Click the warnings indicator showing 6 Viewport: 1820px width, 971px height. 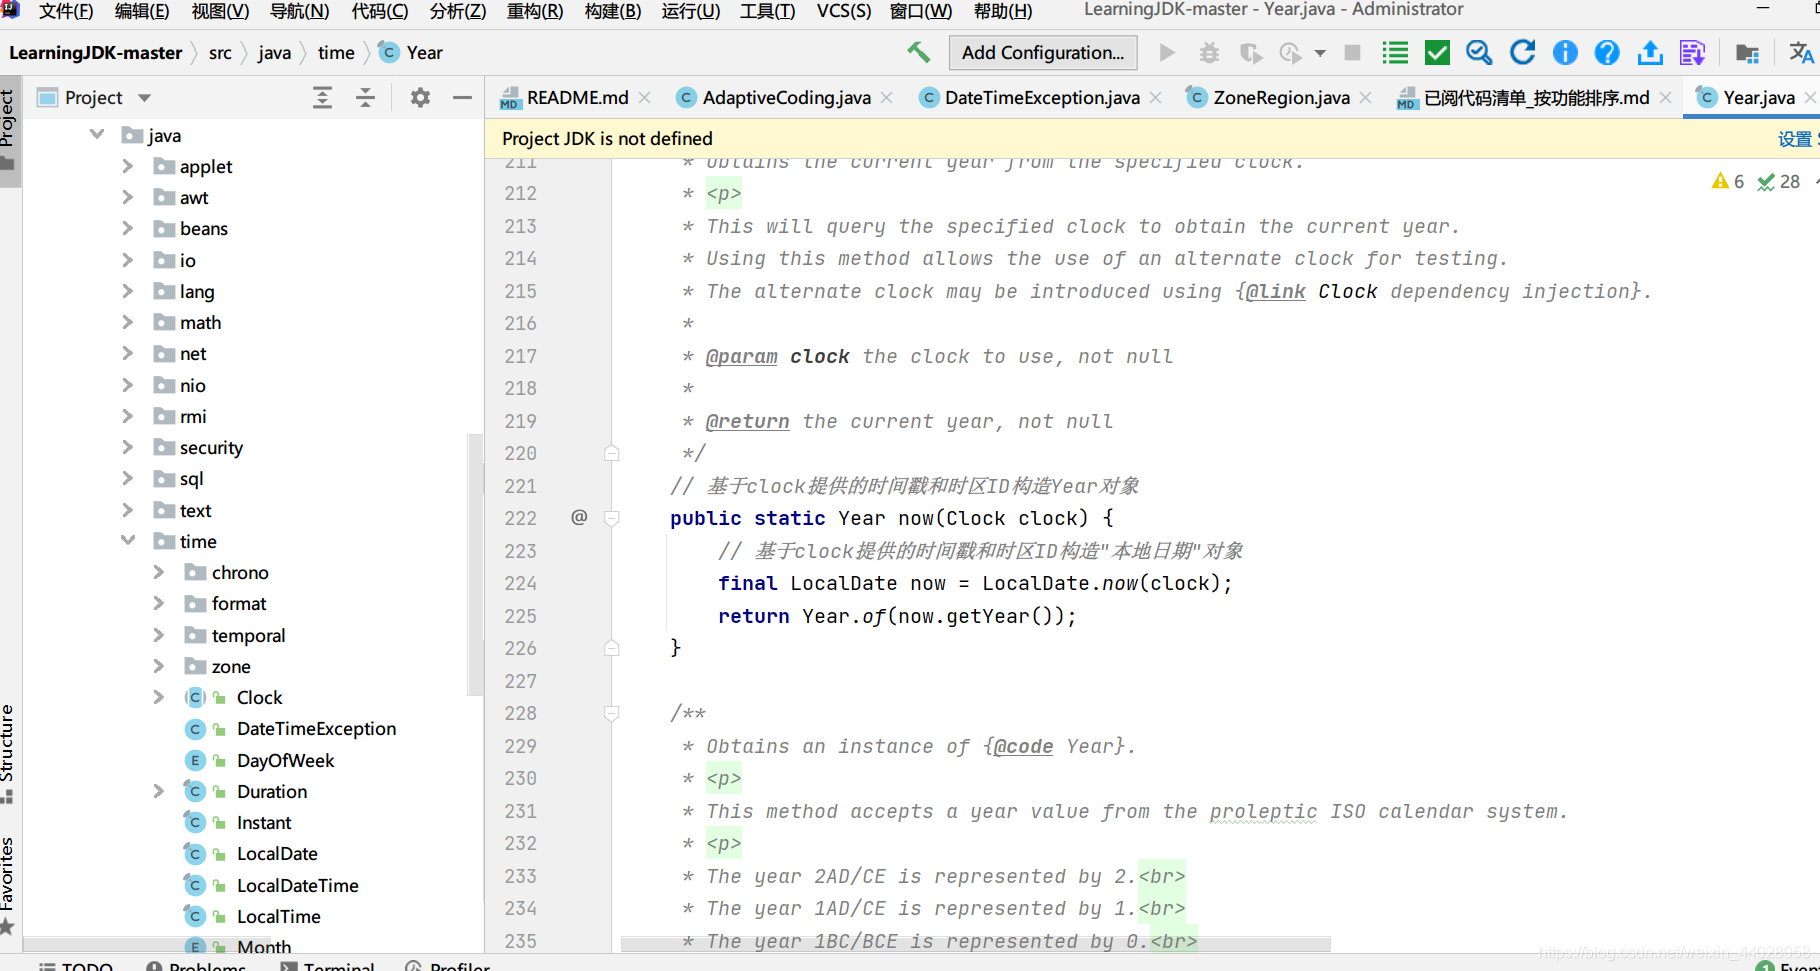click(1728, 181)
